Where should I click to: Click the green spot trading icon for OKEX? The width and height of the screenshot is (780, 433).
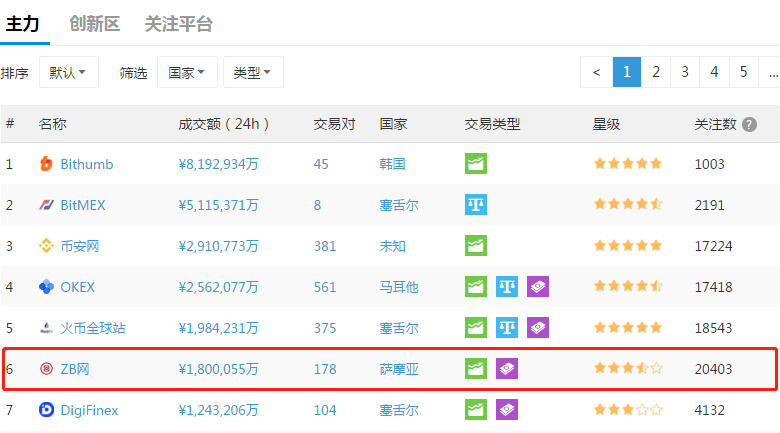pos(476,287)
